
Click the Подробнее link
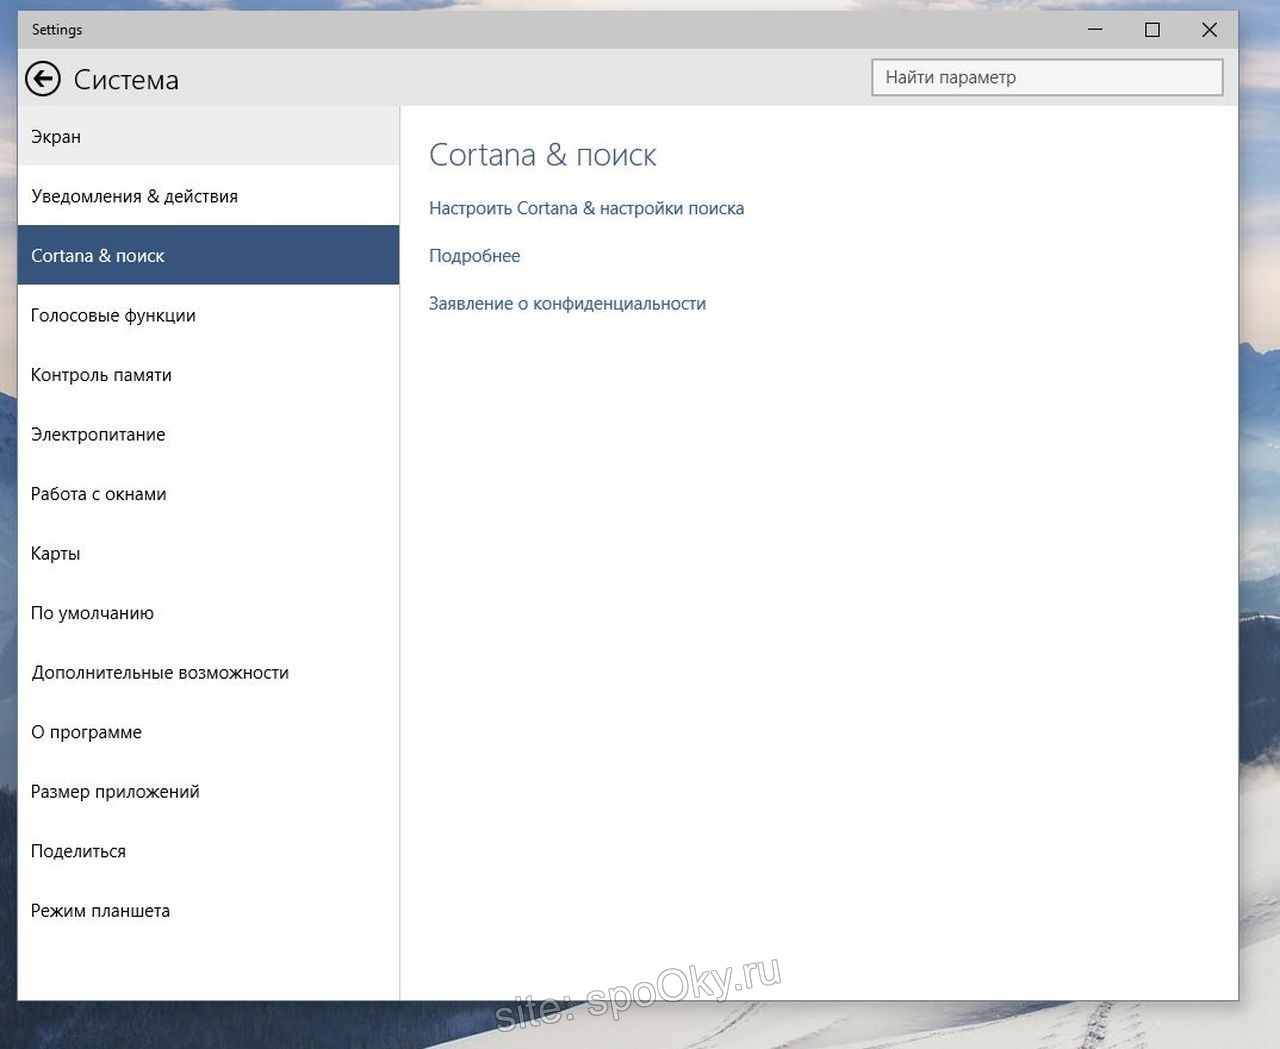pos(474,256)
